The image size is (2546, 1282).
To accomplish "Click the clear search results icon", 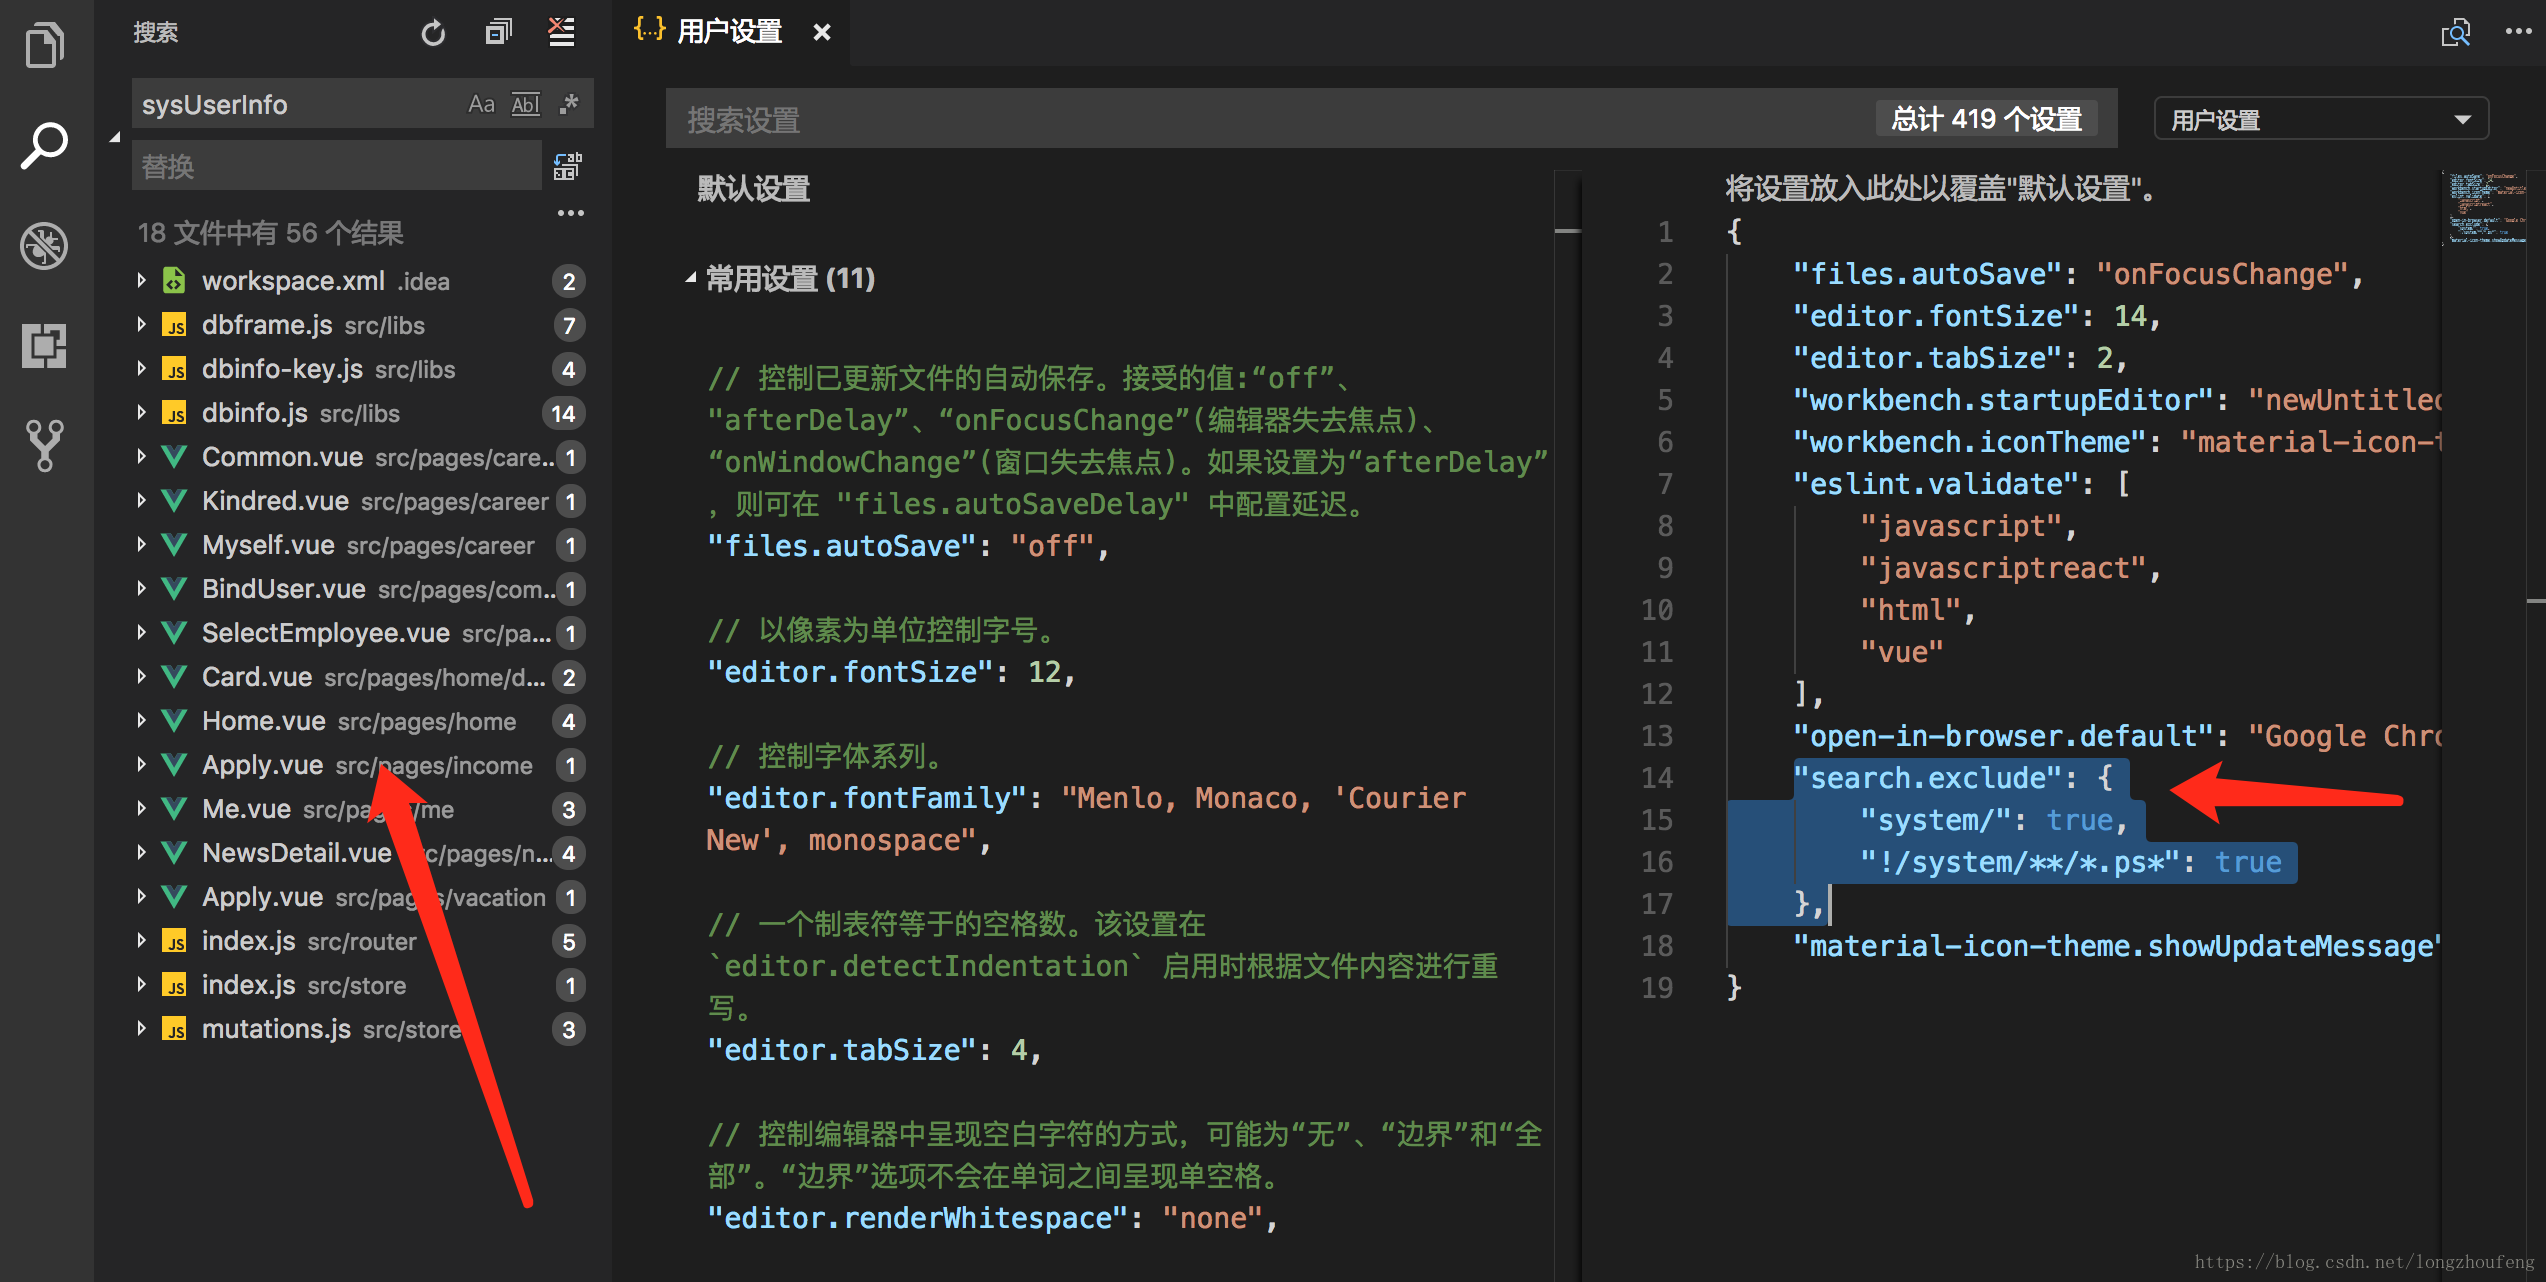I will coord(562,33).
